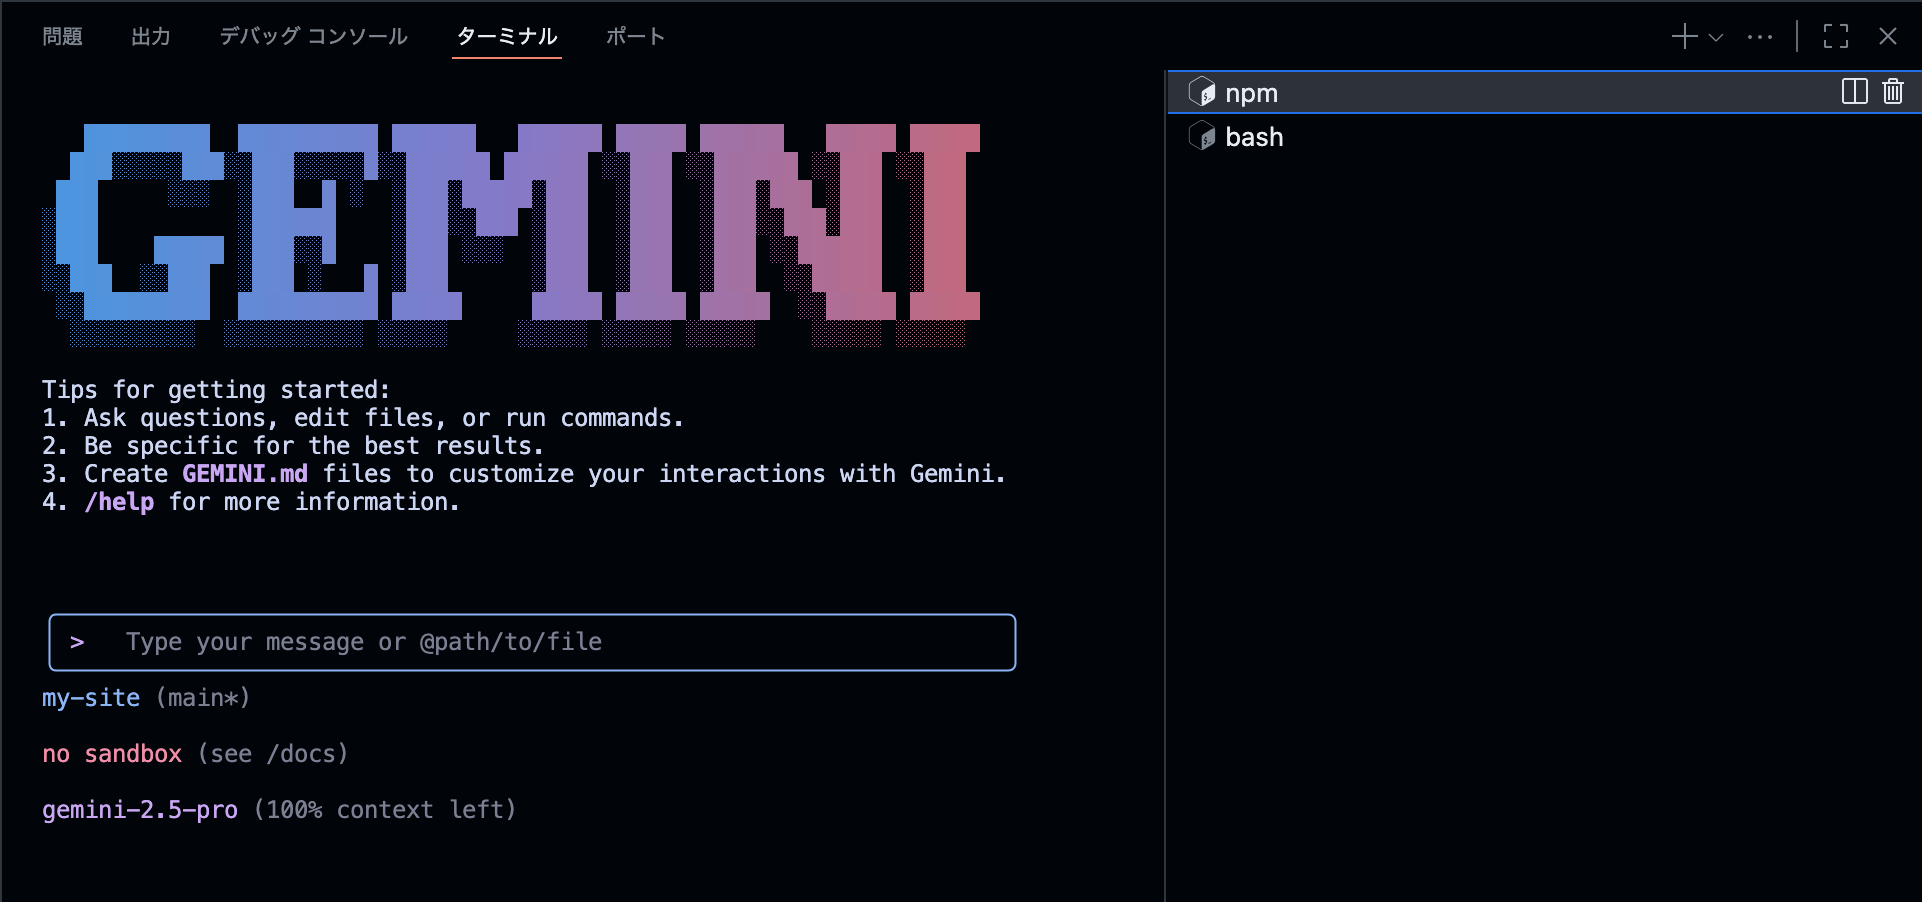Split the npm terminal

[x=1853, y=92]
